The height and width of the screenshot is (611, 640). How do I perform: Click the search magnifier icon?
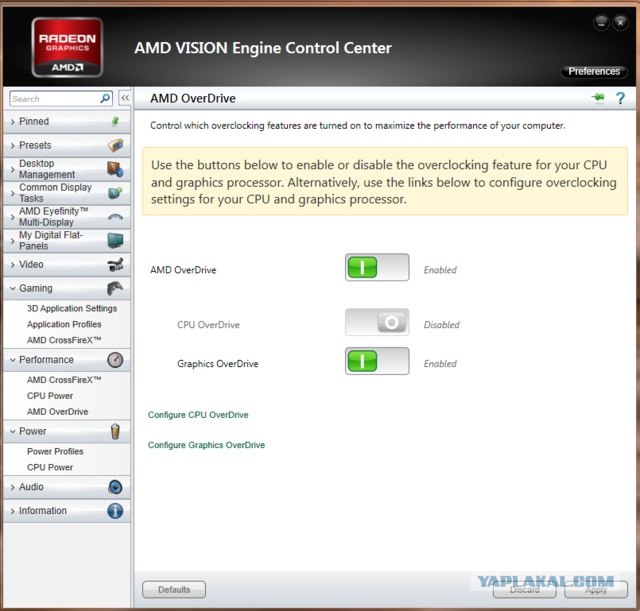pyautogui.click(x=105, y=98)
